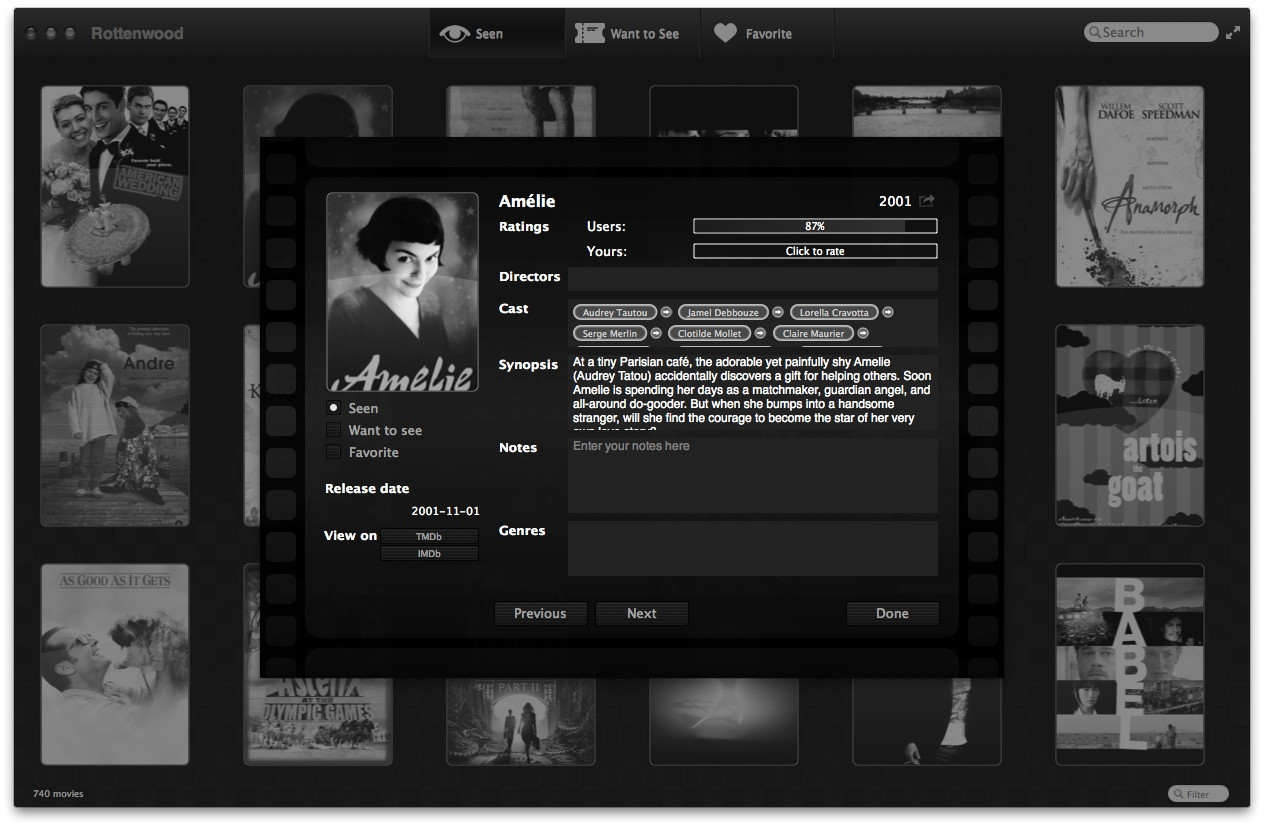Select the Clotilde Mollet cast tag
The height and width of the screenshot is (827, 1264).
coord(709,334)
